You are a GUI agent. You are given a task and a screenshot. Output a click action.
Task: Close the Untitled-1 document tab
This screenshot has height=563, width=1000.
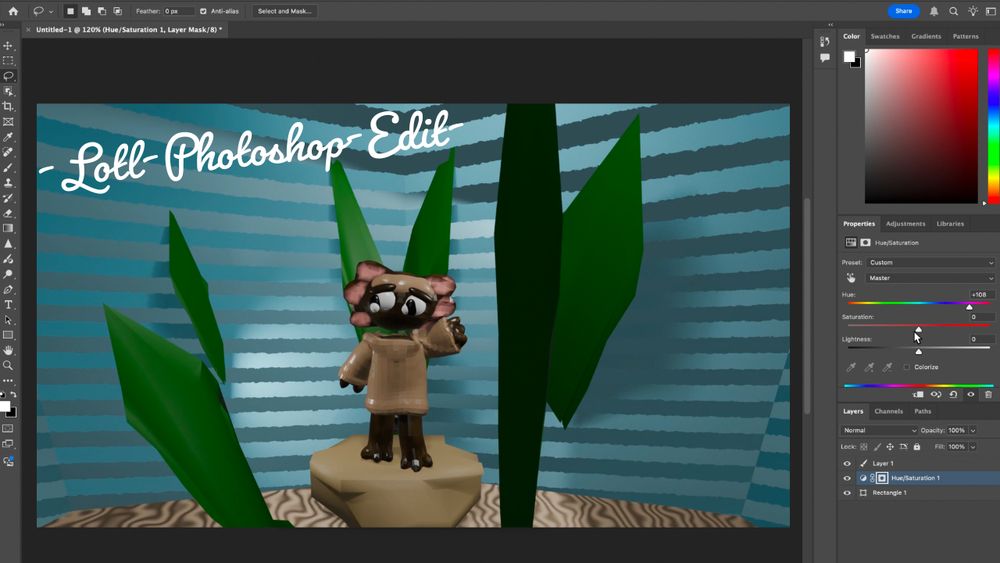click(28, 29)
